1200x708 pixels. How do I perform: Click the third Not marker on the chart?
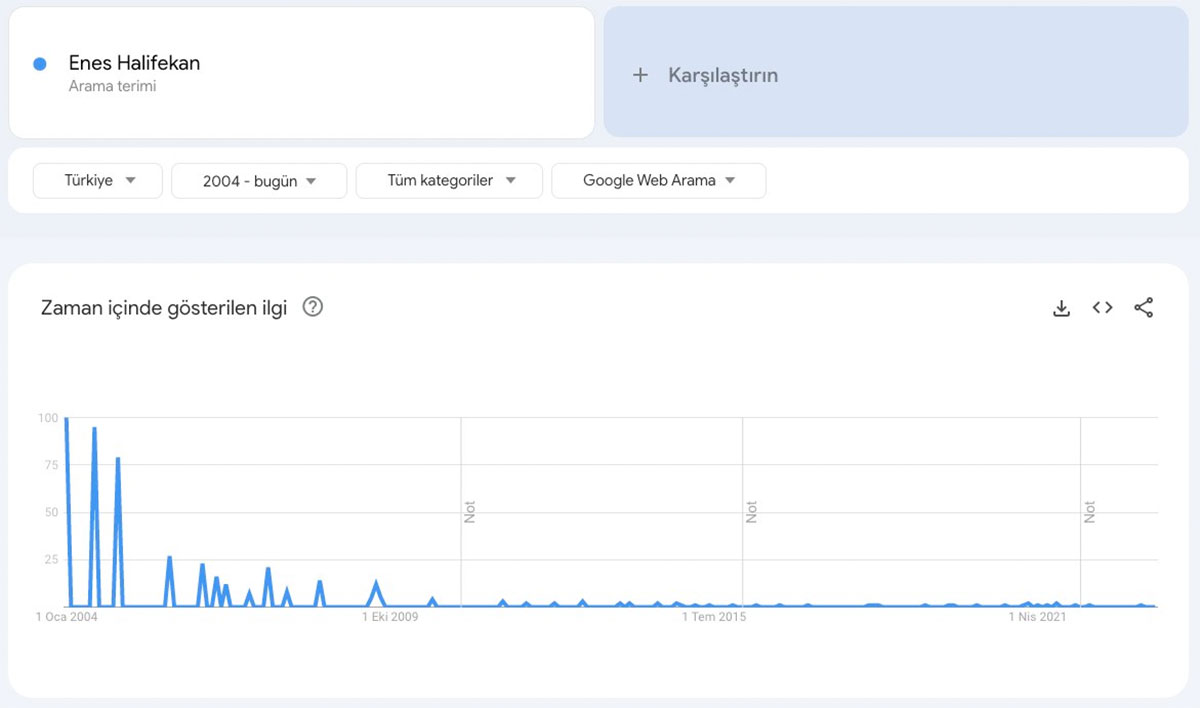(1090, 513)
